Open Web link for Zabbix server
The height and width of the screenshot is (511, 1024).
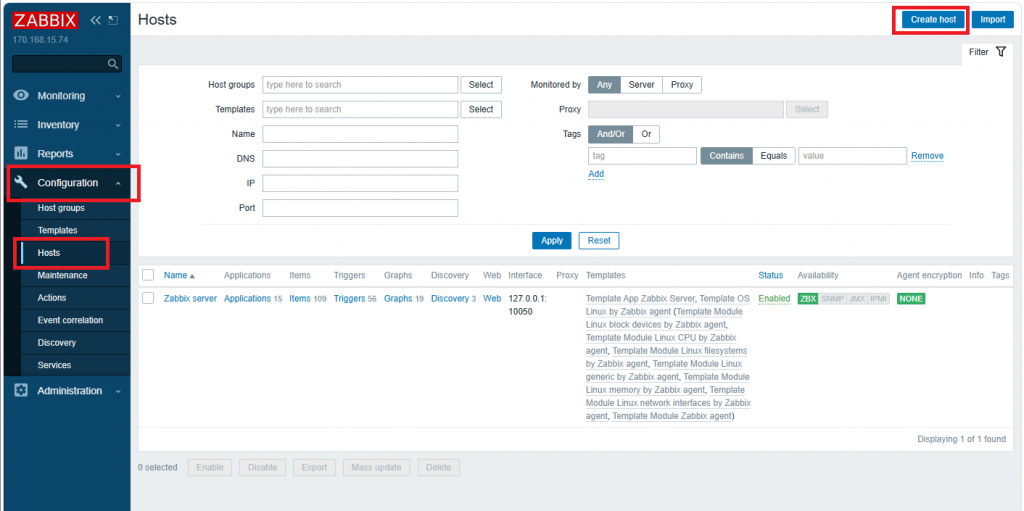coord(492,299)
